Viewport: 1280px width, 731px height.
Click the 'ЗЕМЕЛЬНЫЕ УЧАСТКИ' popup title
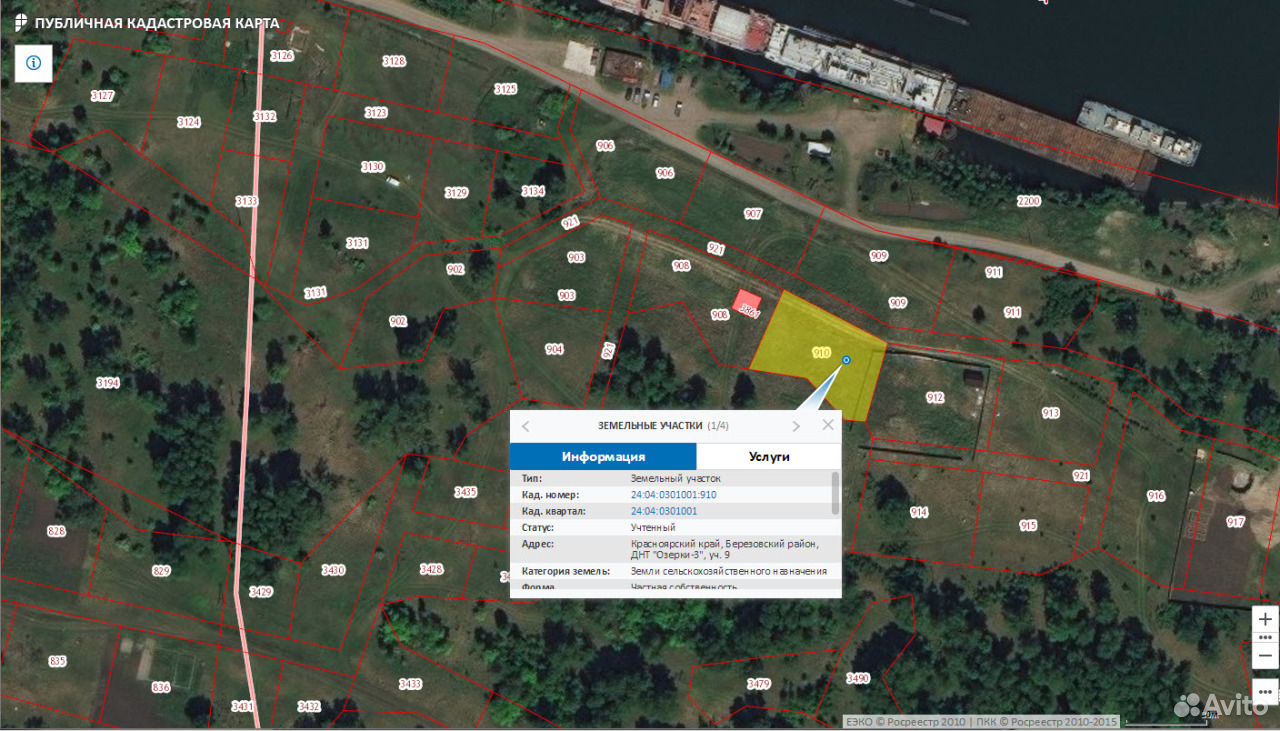[x=650, y=426]
